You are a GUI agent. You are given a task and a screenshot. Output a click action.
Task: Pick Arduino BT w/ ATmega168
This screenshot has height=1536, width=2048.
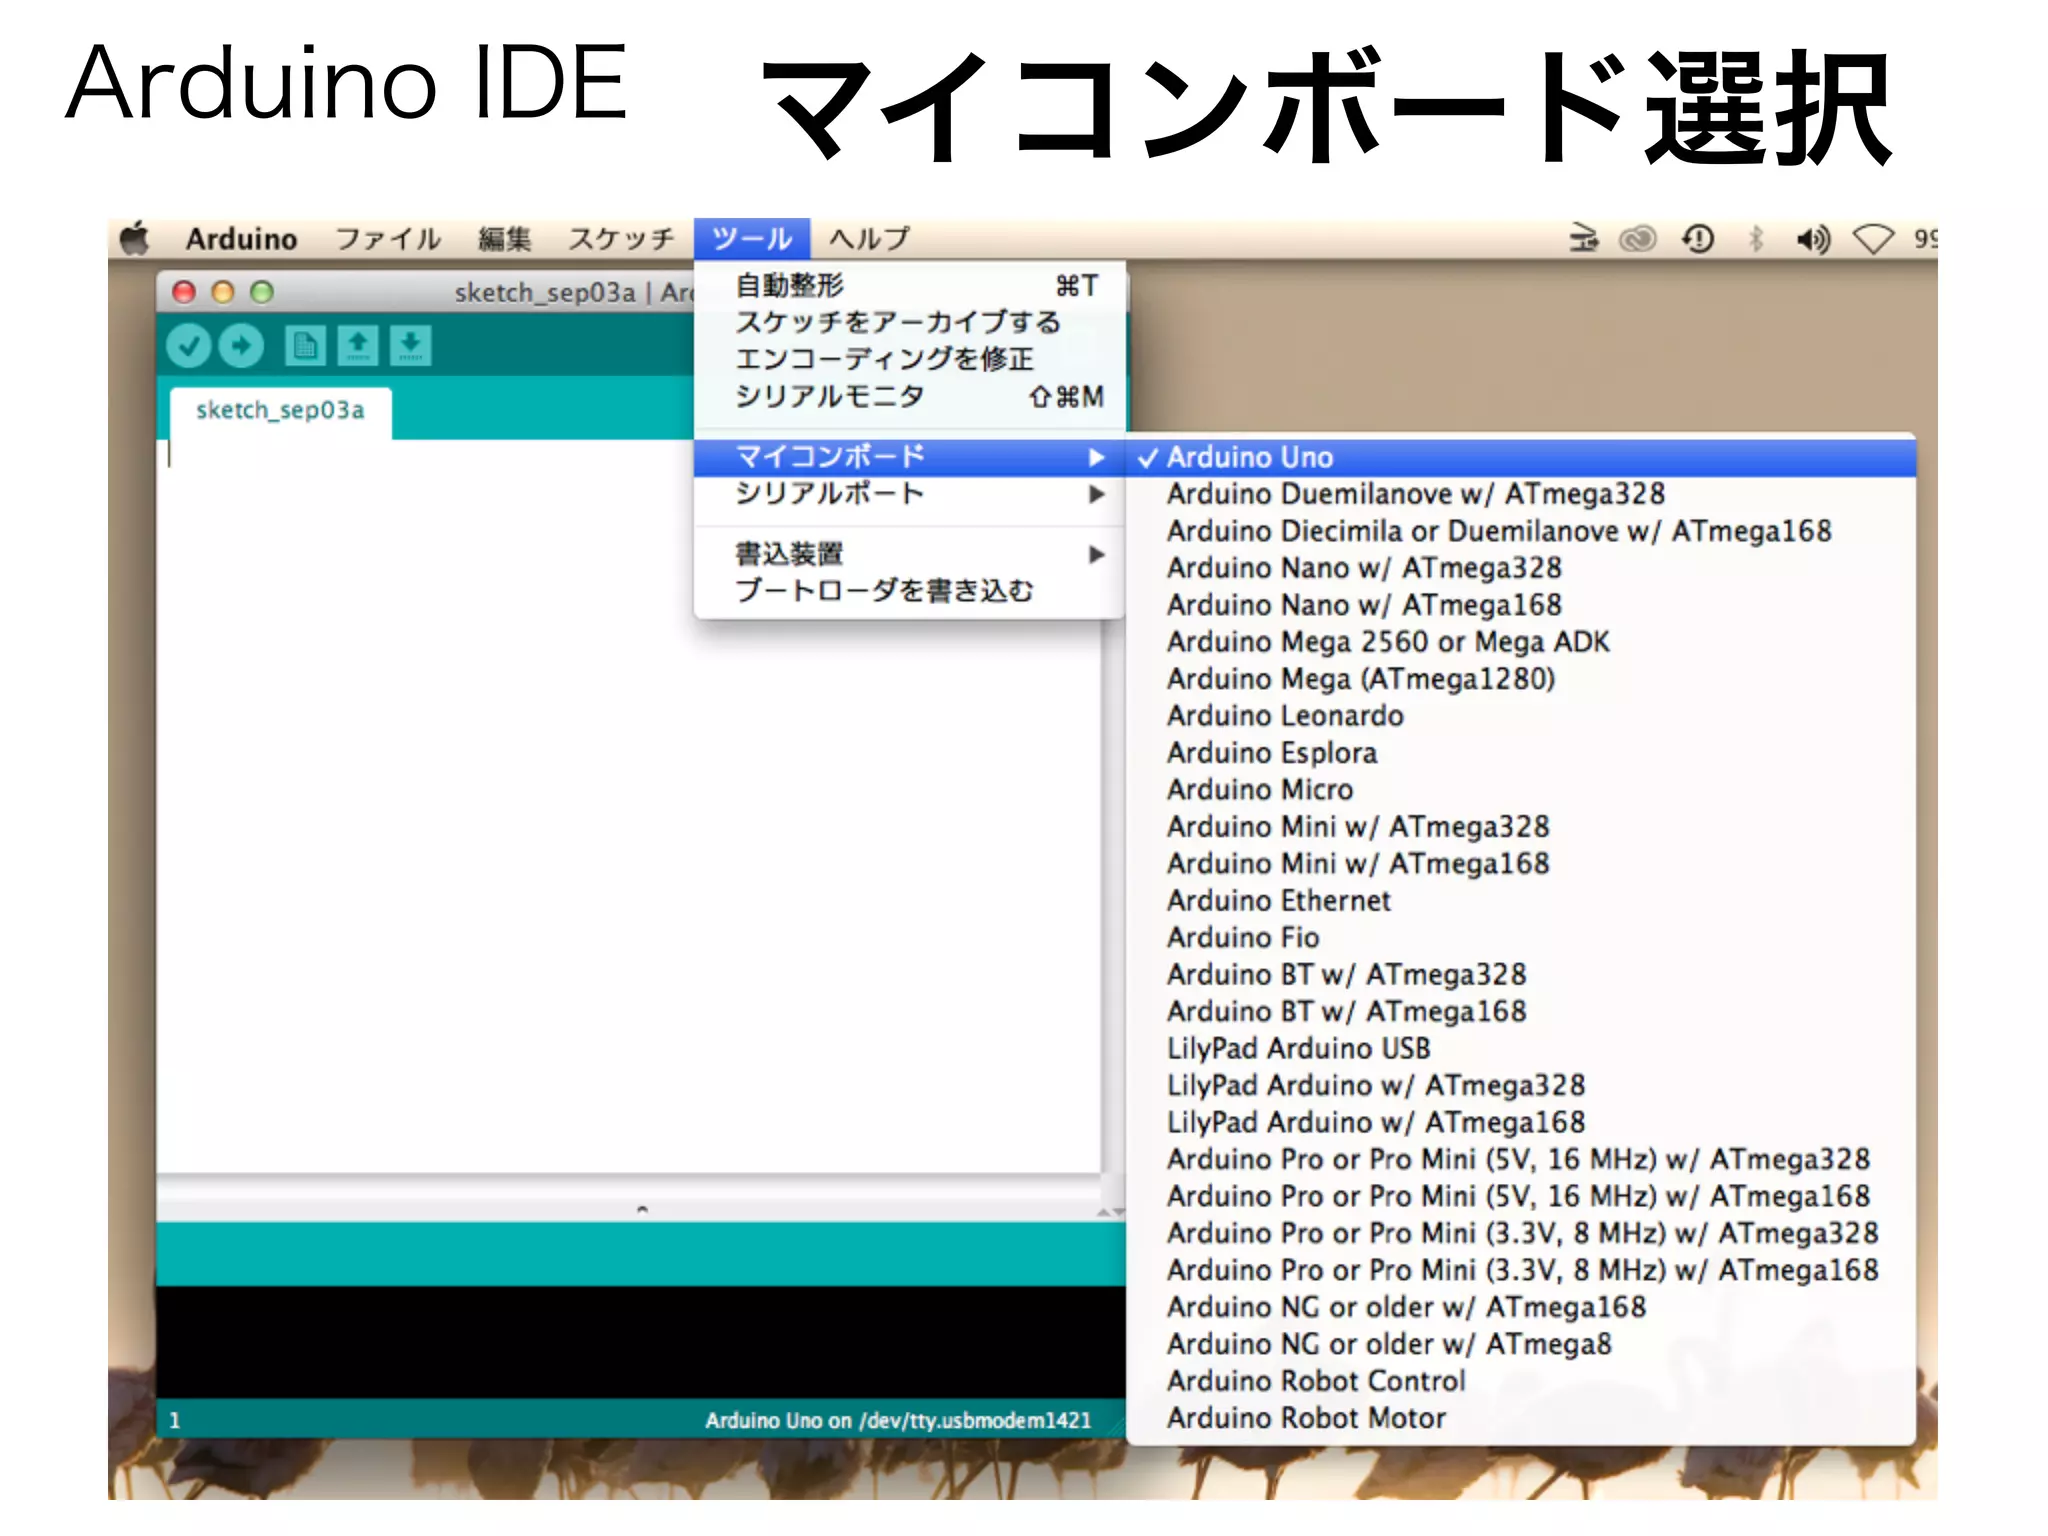[x=1521, y=1012]
